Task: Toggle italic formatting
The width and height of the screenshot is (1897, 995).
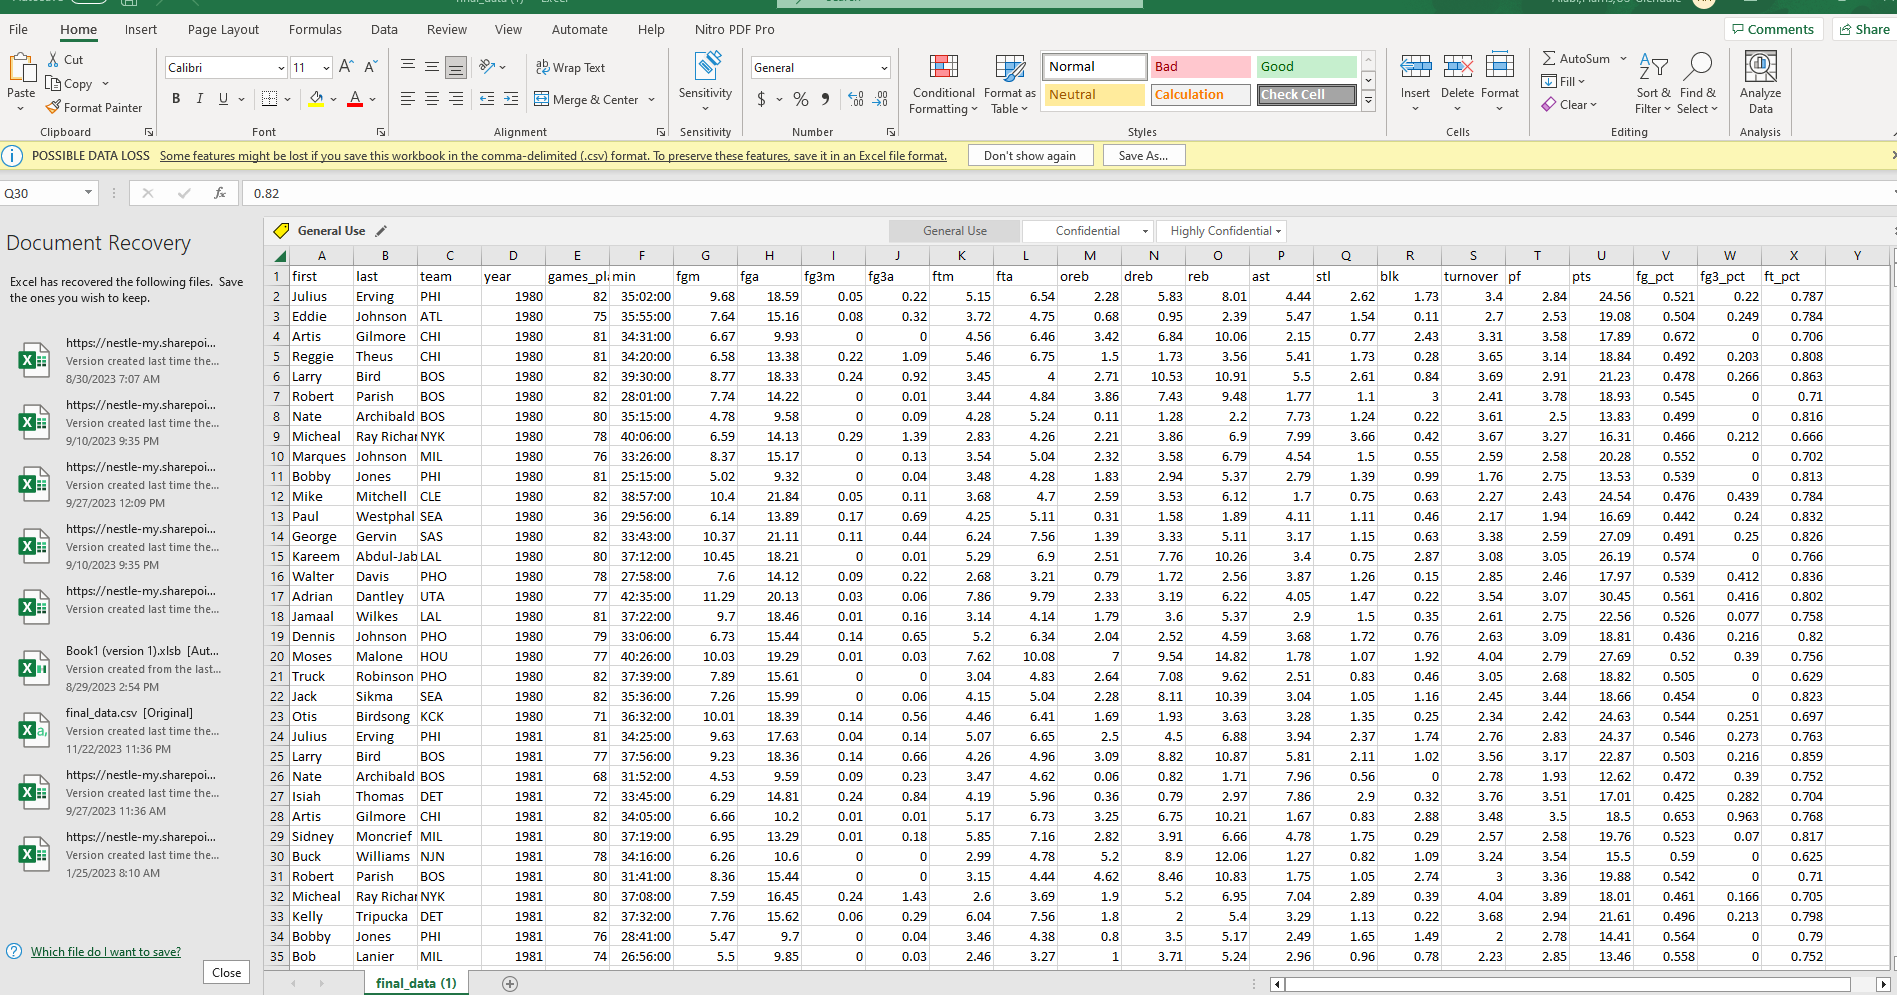Action: click(200, 99)
